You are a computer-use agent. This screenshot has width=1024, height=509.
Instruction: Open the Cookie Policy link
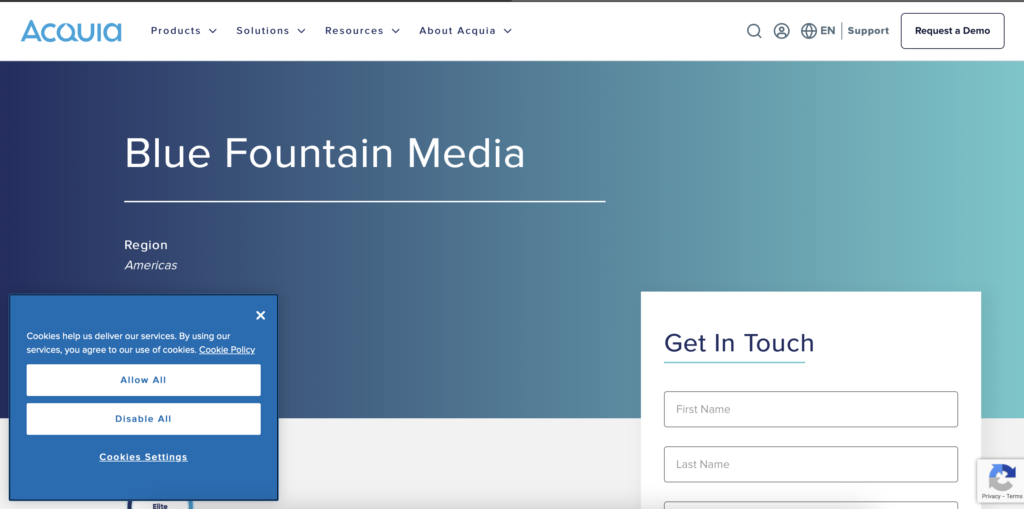(x=227, y=350)
